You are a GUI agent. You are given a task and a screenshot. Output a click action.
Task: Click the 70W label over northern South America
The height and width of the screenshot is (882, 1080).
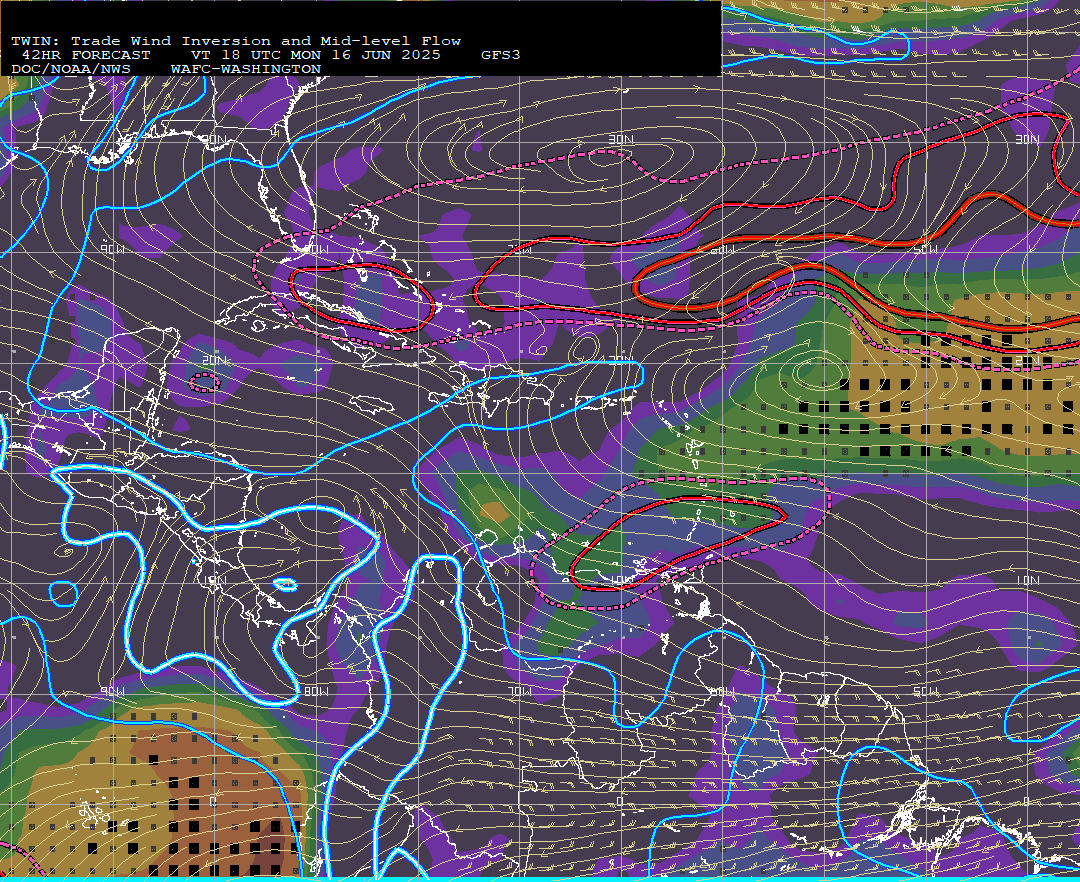pos(519,691)
